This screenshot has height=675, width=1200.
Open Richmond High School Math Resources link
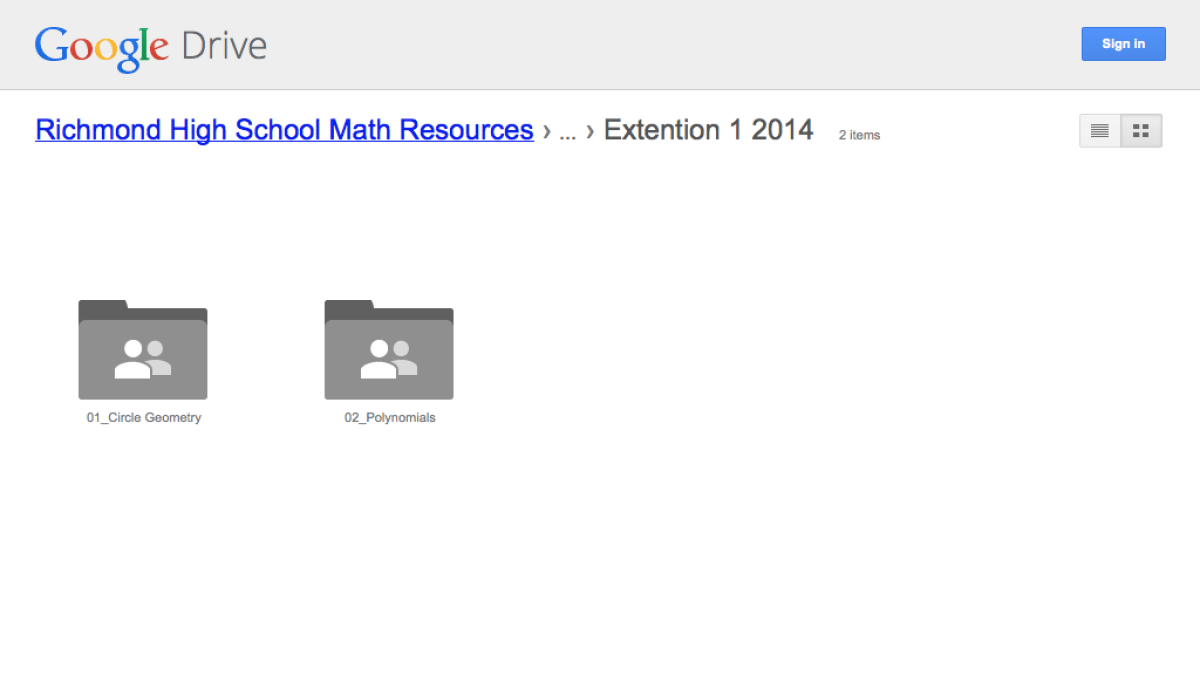coord(284,129)
